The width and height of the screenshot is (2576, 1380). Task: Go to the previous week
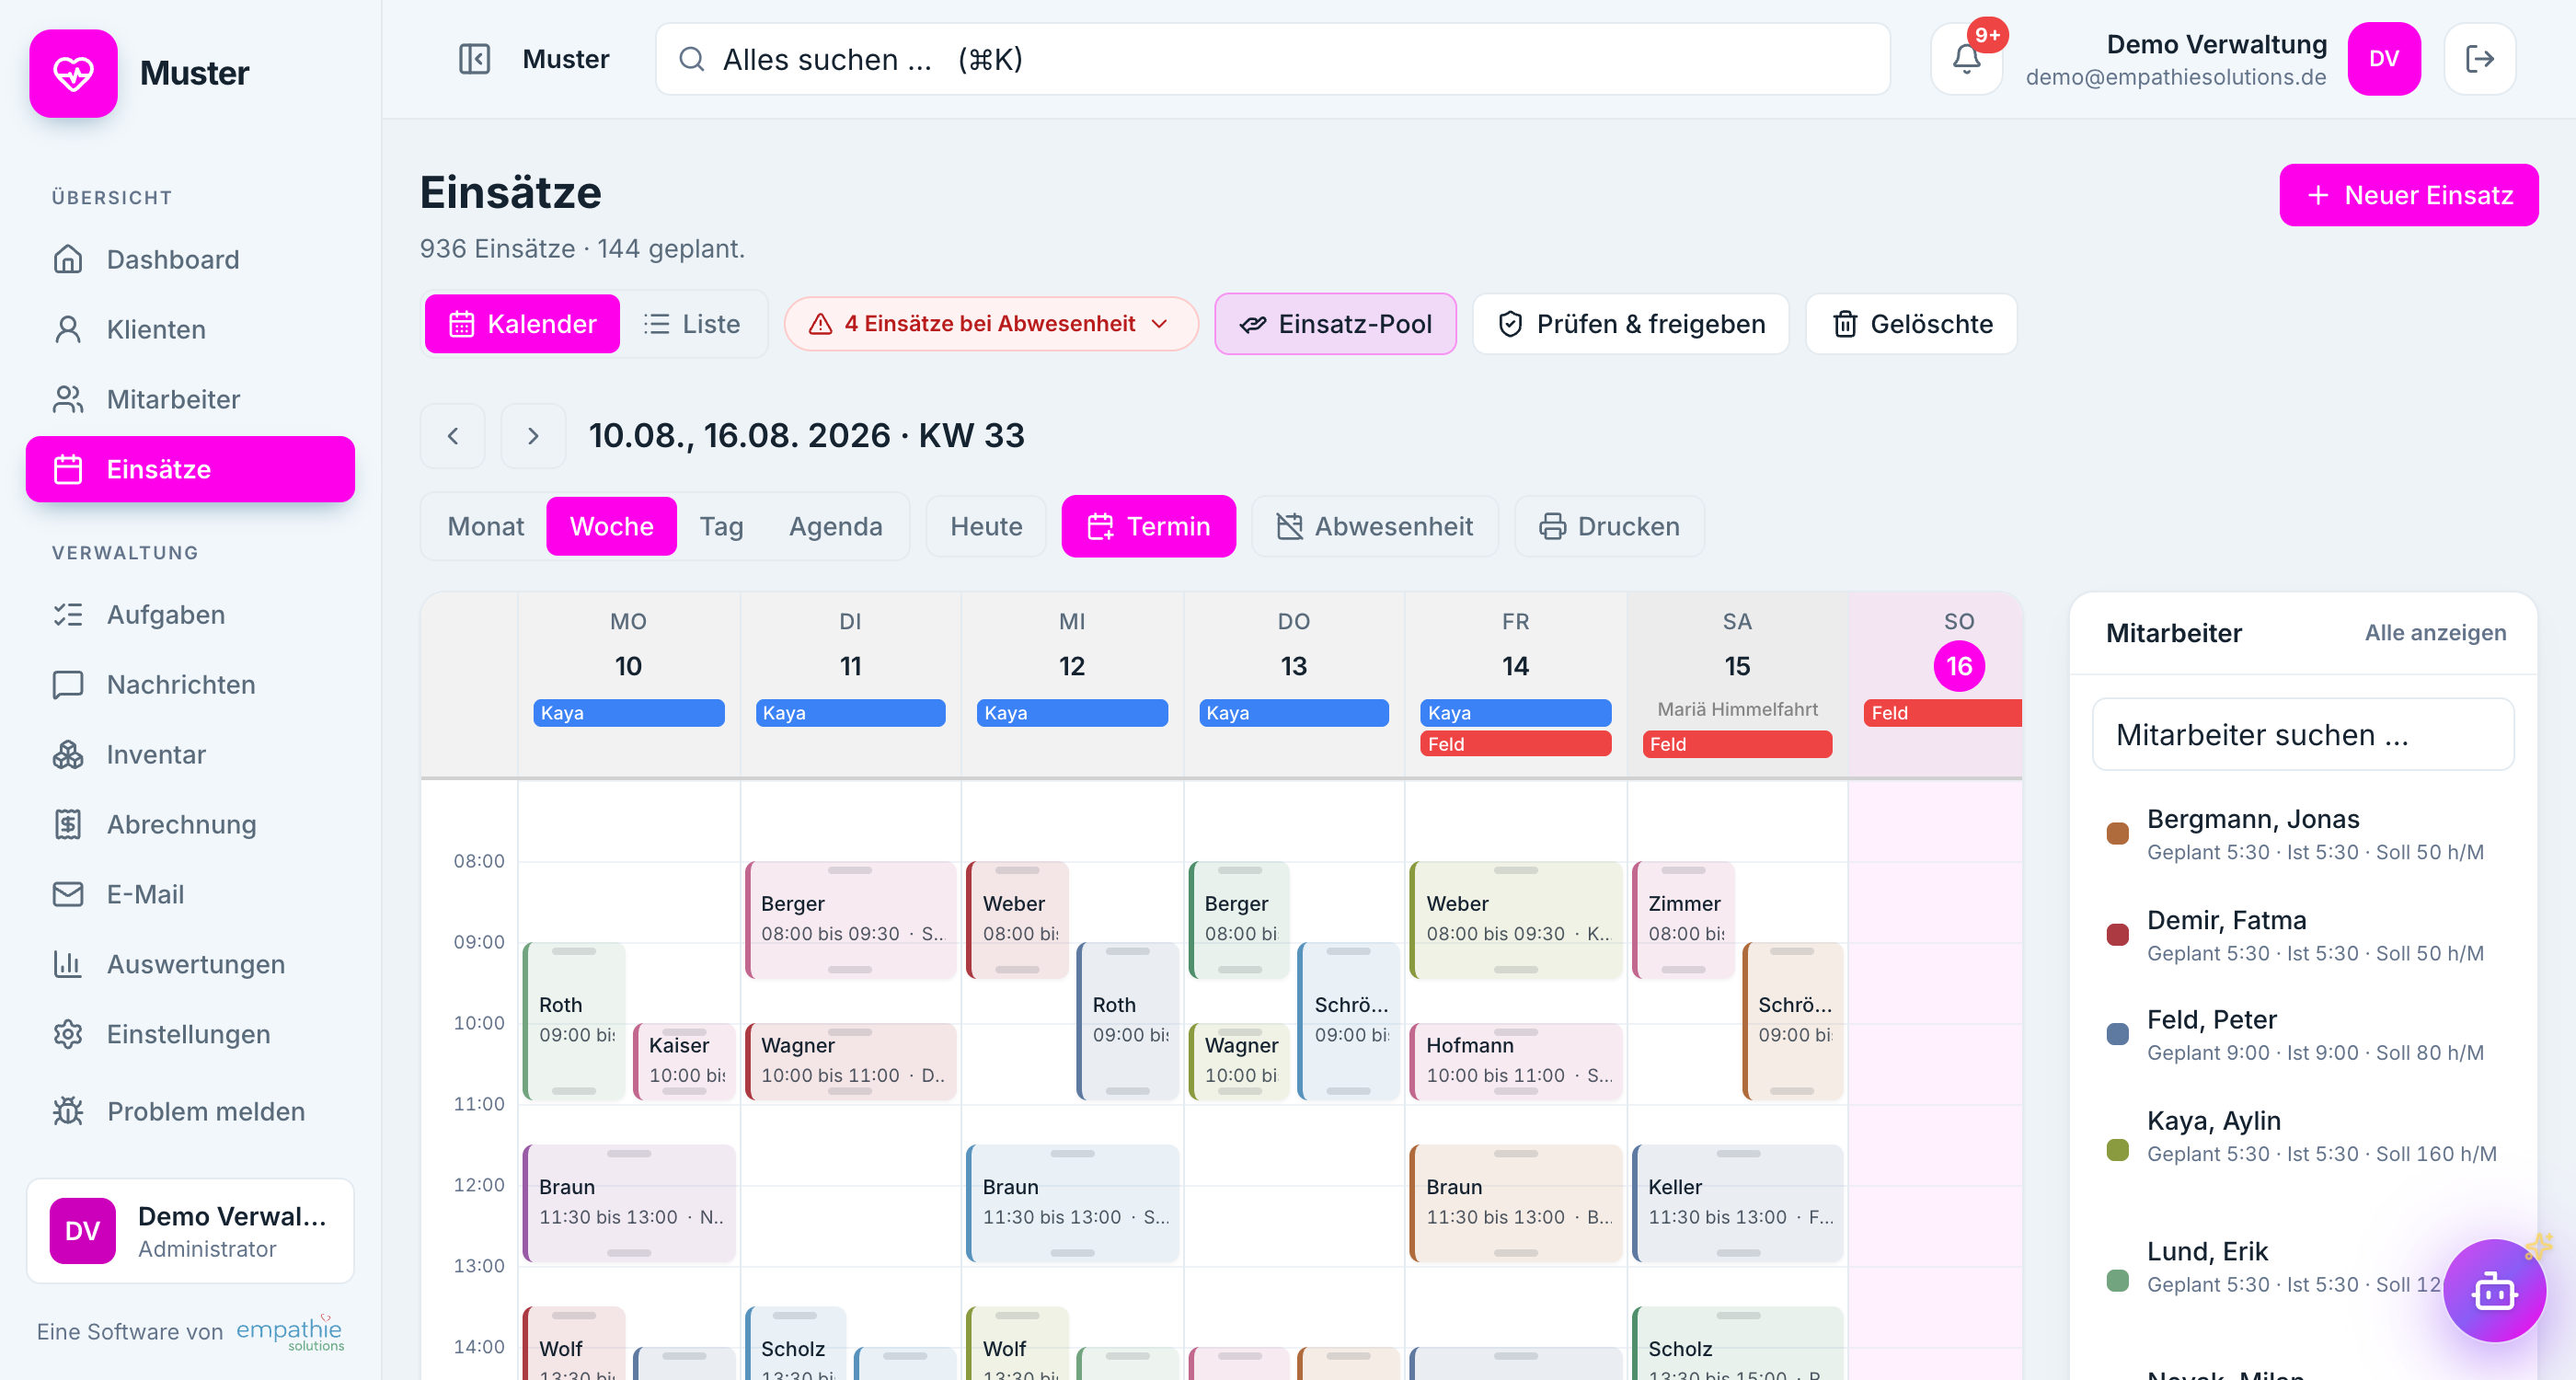coord(453,436)
